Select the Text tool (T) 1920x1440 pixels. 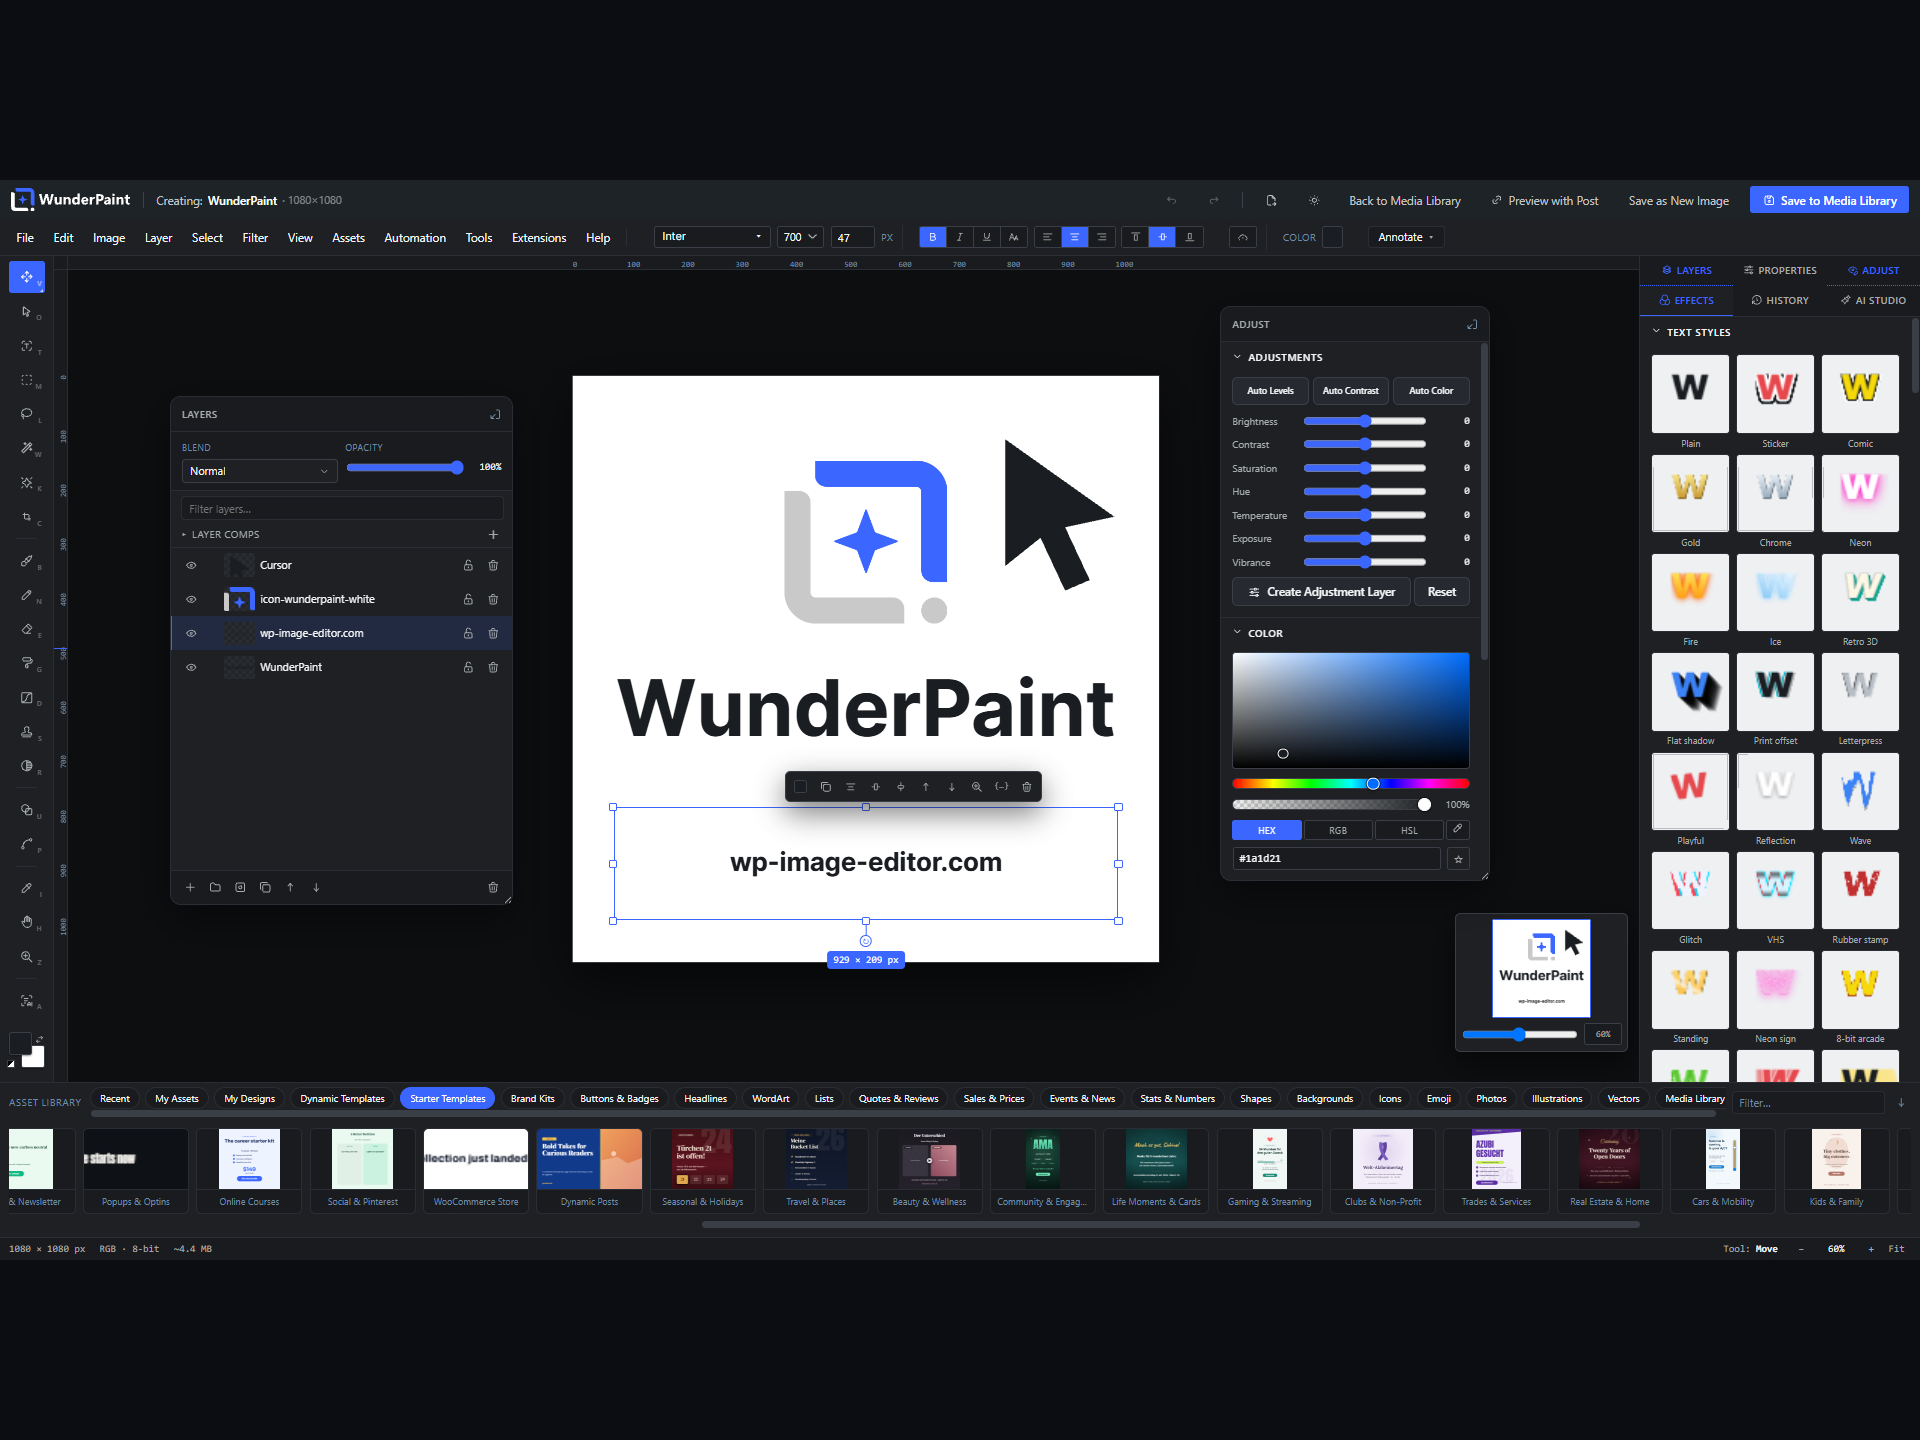coord(27,346)
